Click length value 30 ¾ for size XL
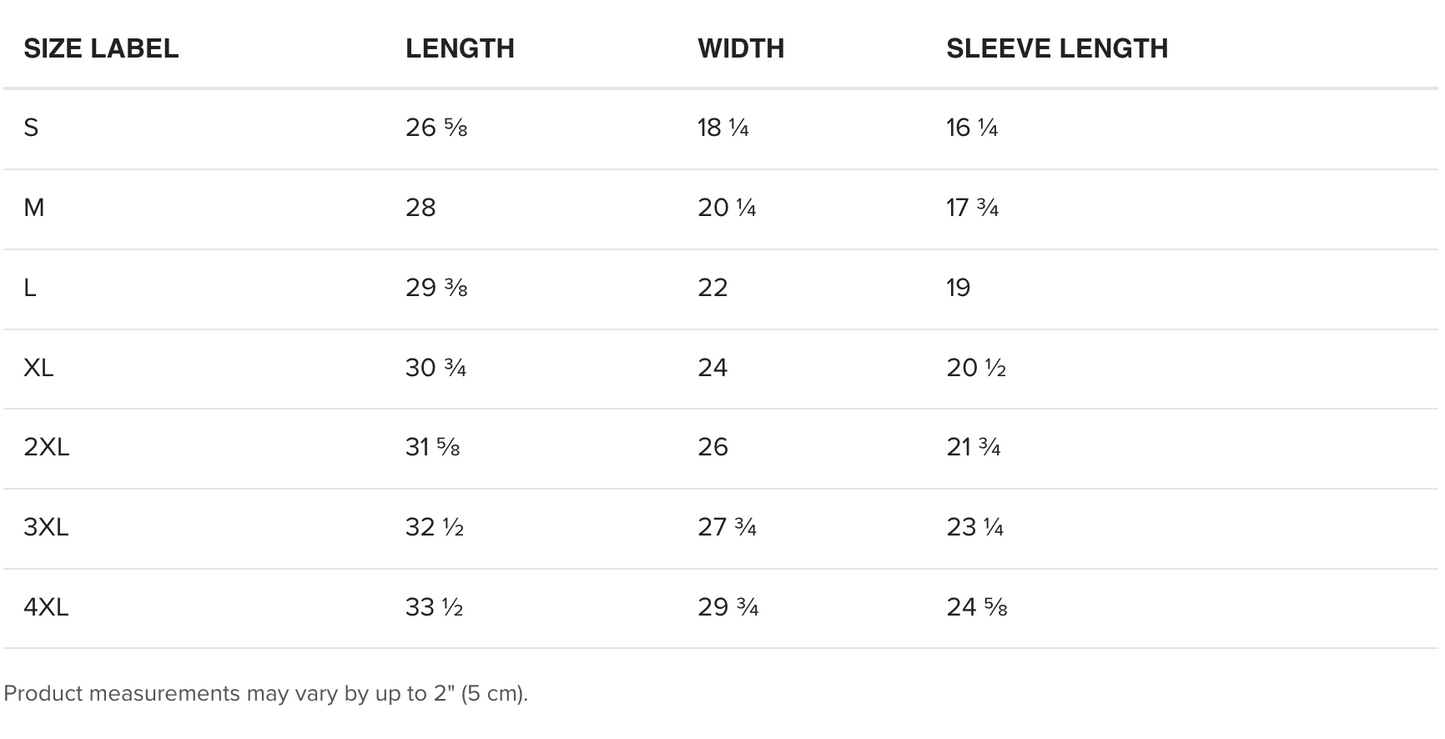 (436, 368)
